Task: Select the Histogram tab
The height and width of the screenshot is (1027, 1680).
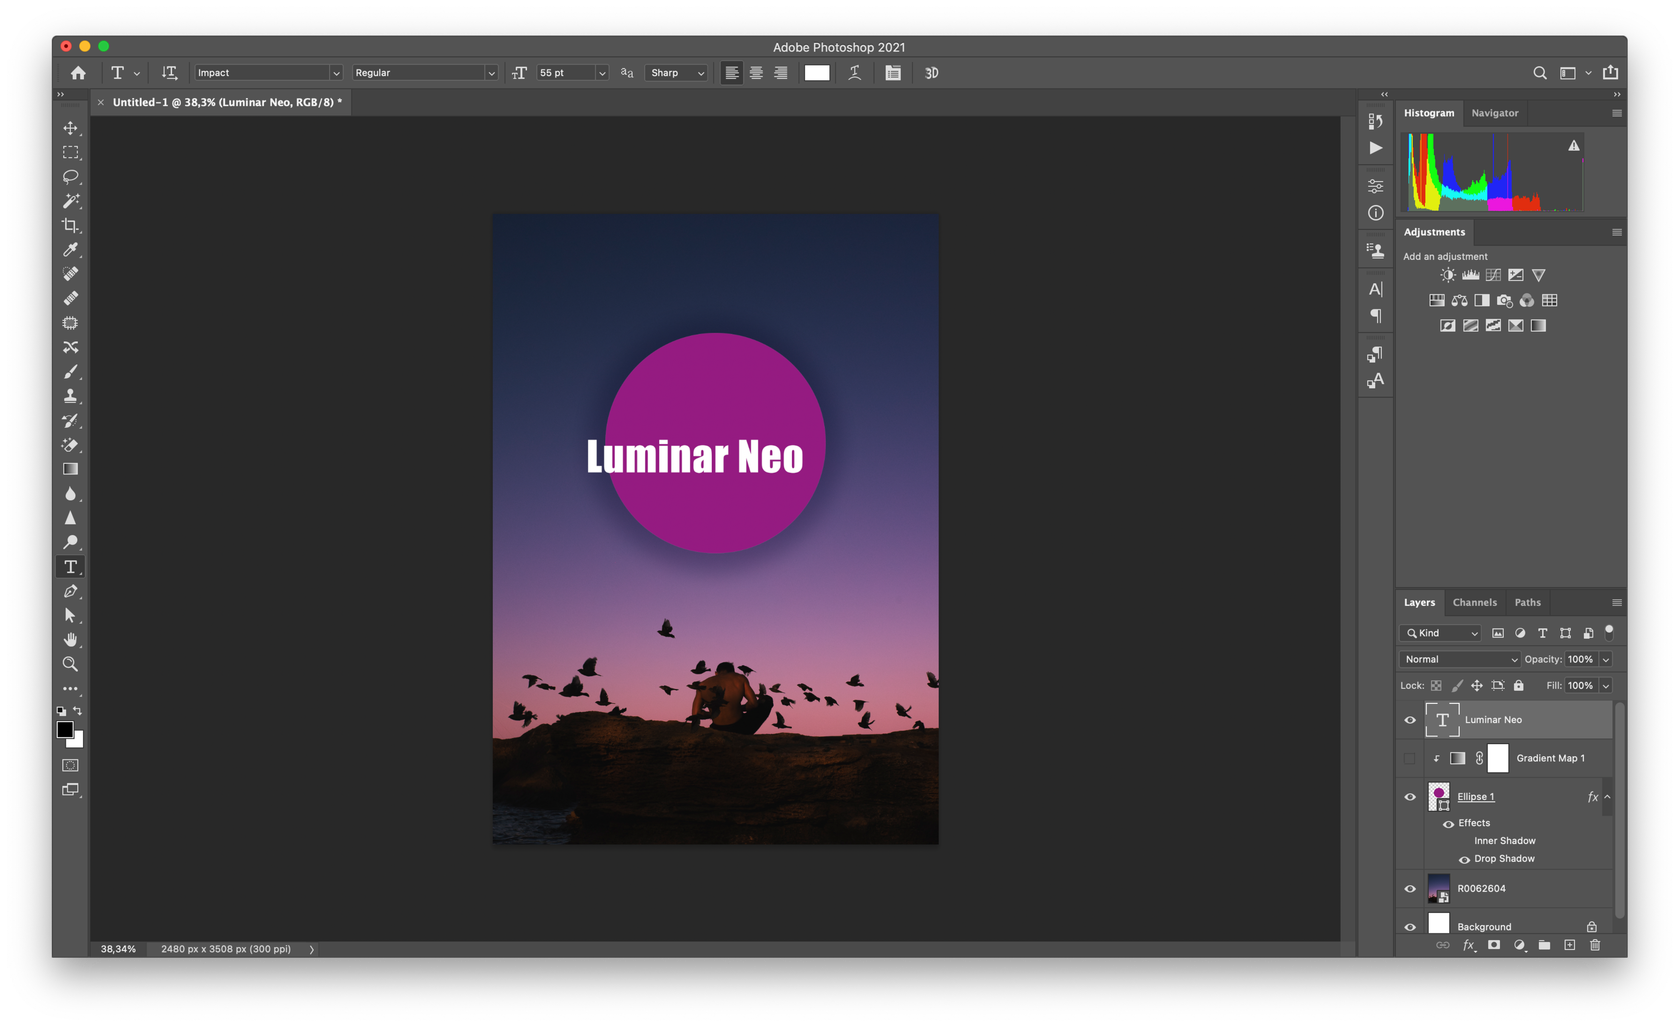Action: click(x=1429, y=113)
